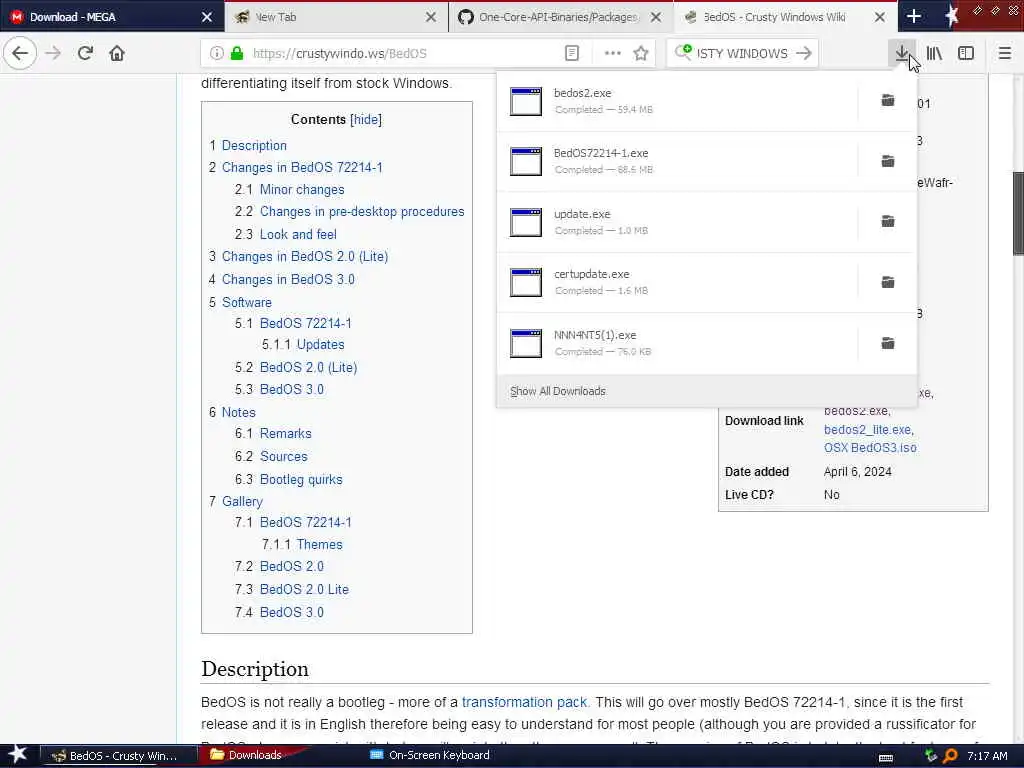
Task: Open containing folder for BedOS72214-1.exe
Action: point(888,161)
